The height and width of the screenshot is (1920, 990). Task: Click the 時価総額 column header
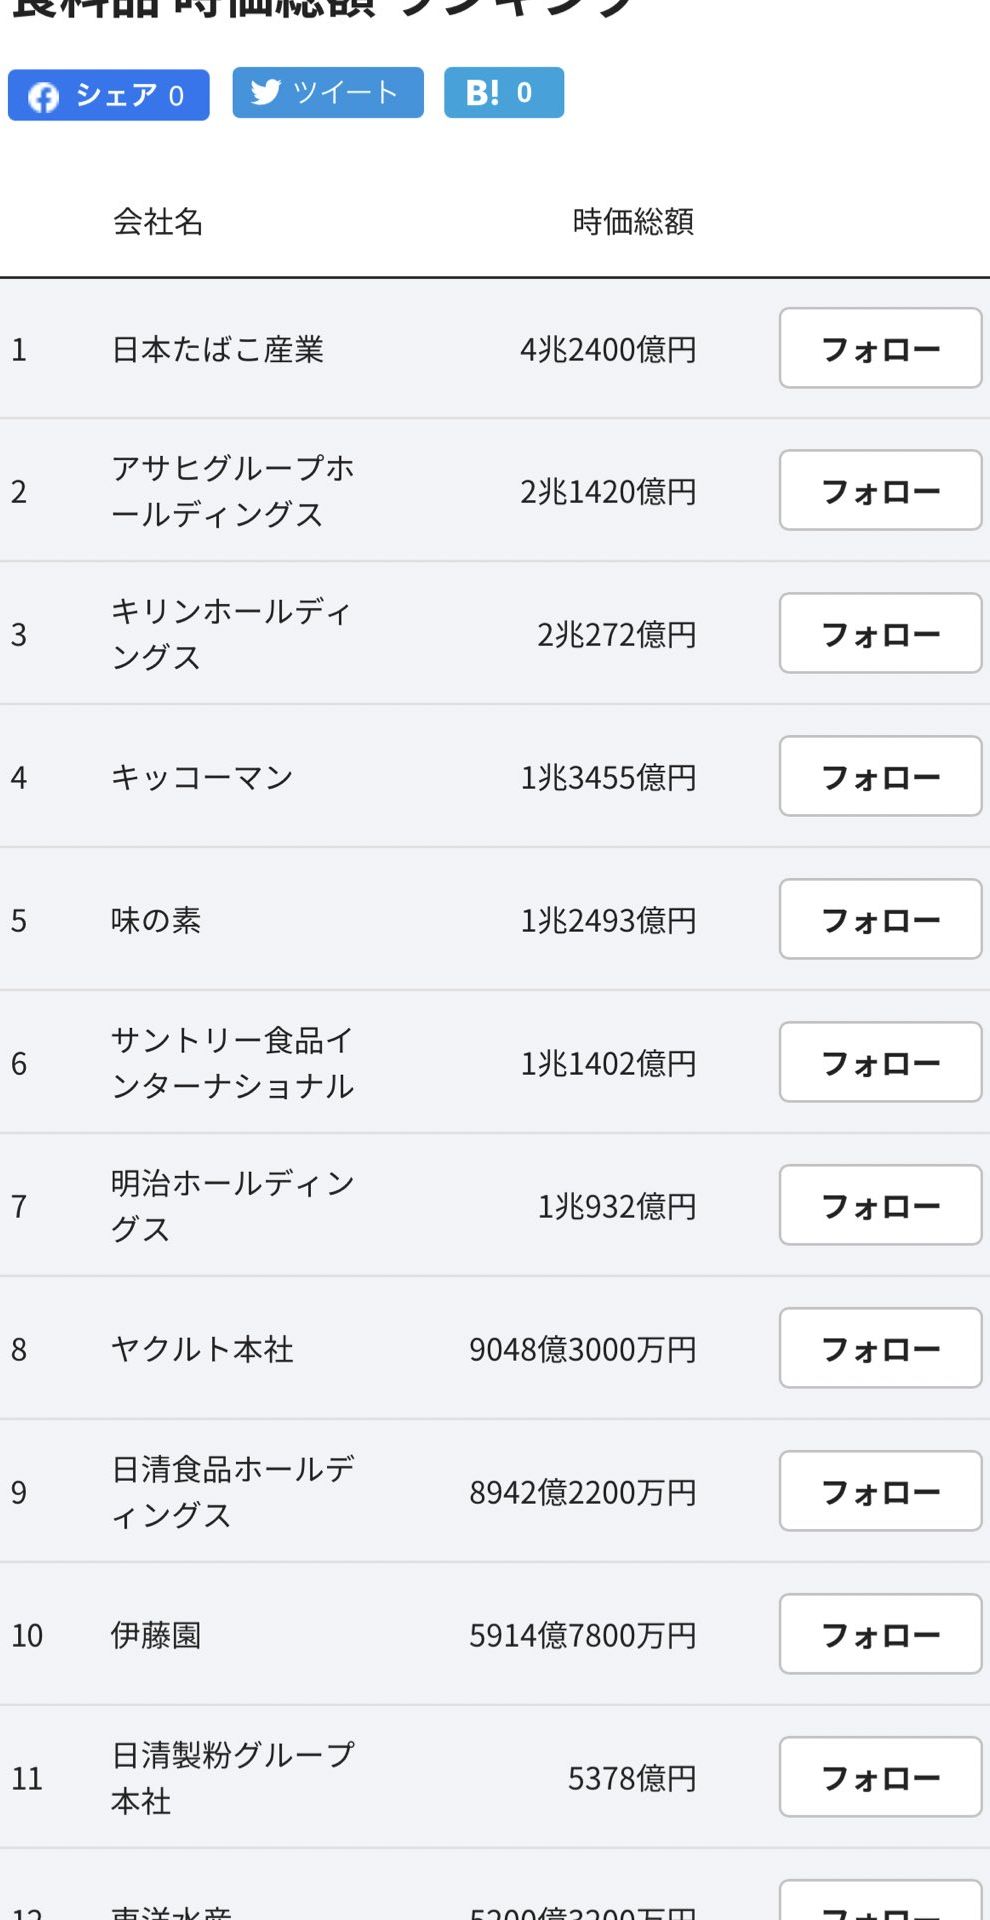coord(632,221)
